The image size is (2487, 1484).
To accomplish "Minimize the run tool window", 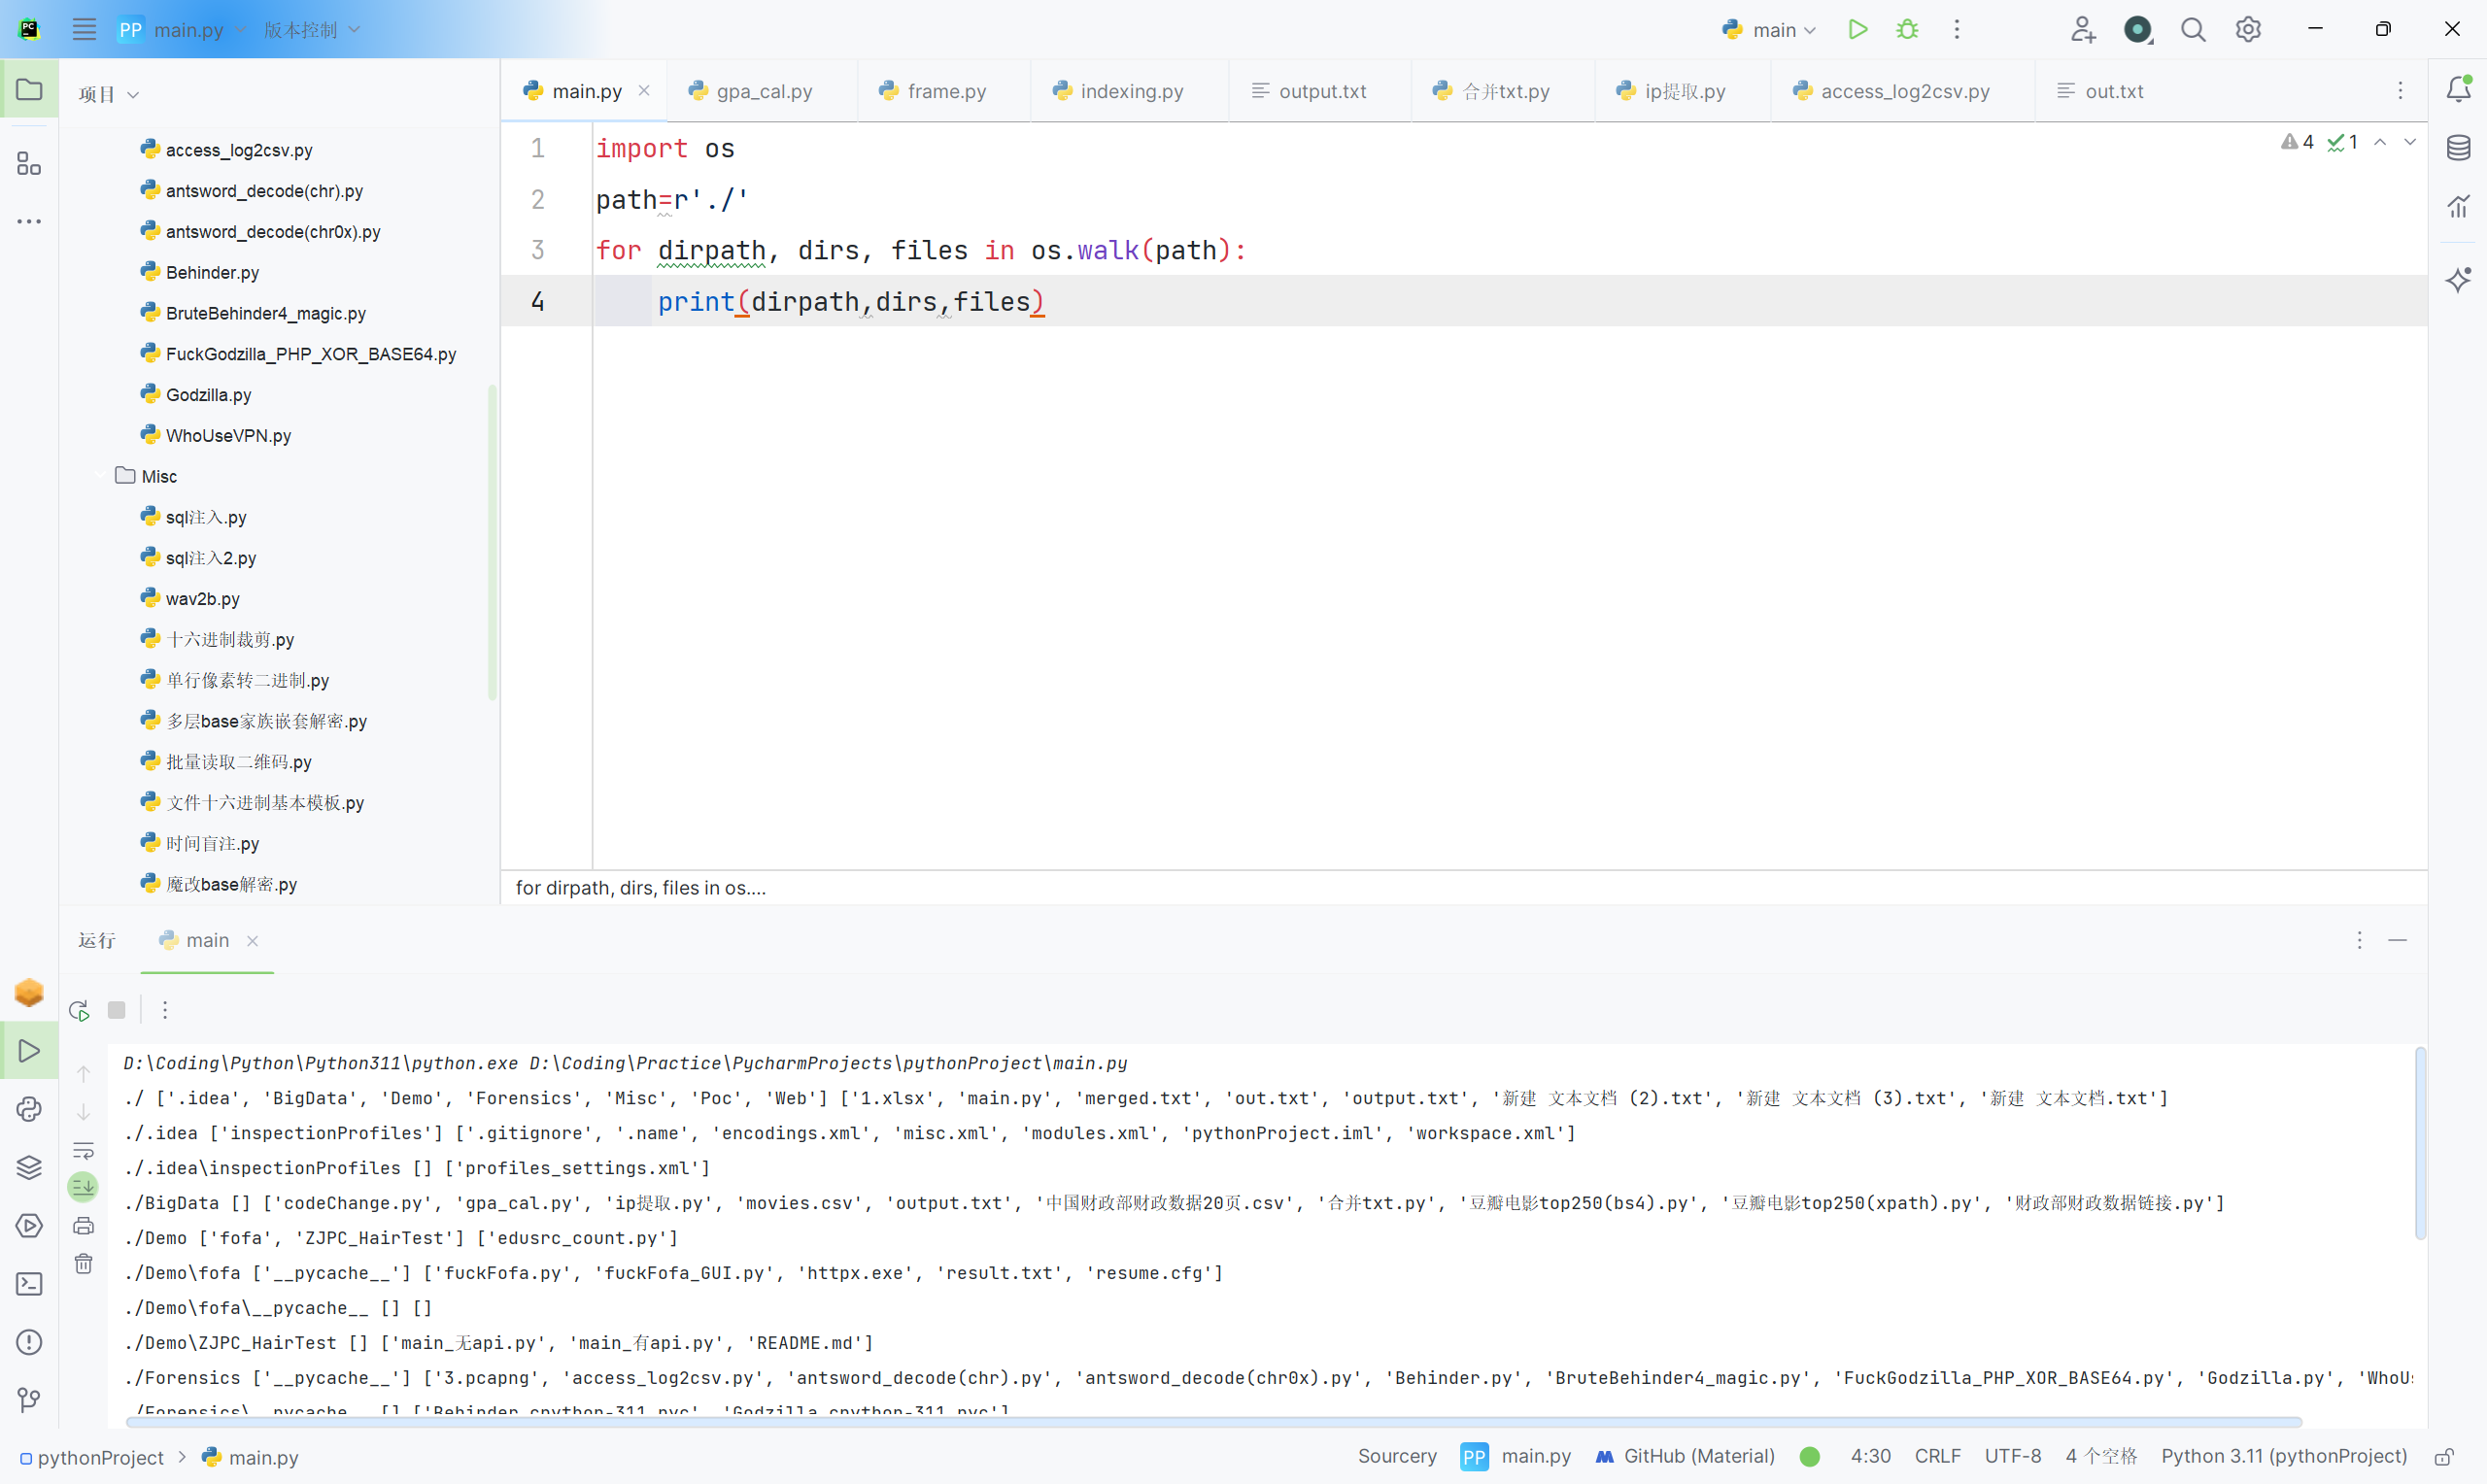I will tap(2398, 940).
